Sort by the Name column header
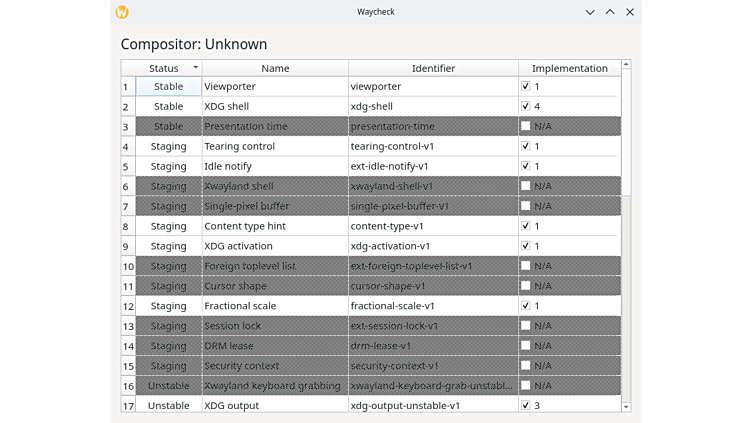Image resolution: width=752 pixels, height=423 pixels. coord(275,68)
